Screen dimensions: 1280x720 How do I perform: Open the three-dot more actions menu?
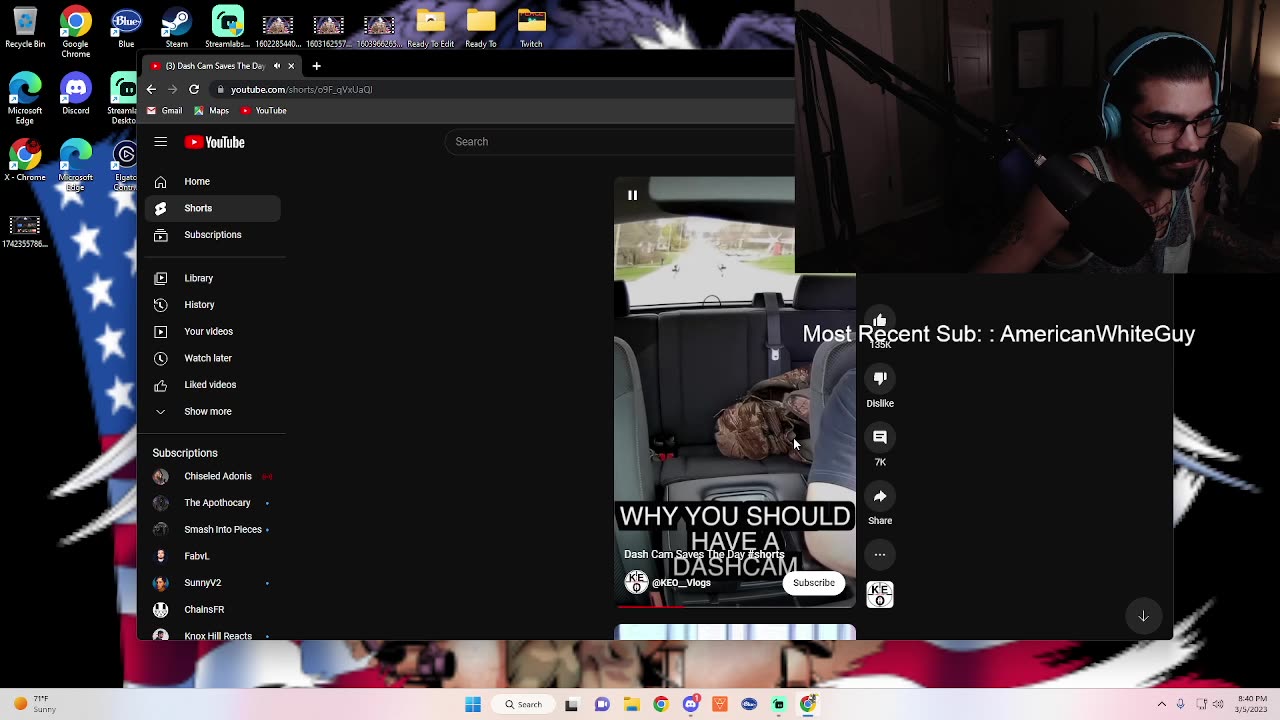[x=880, y=554]
